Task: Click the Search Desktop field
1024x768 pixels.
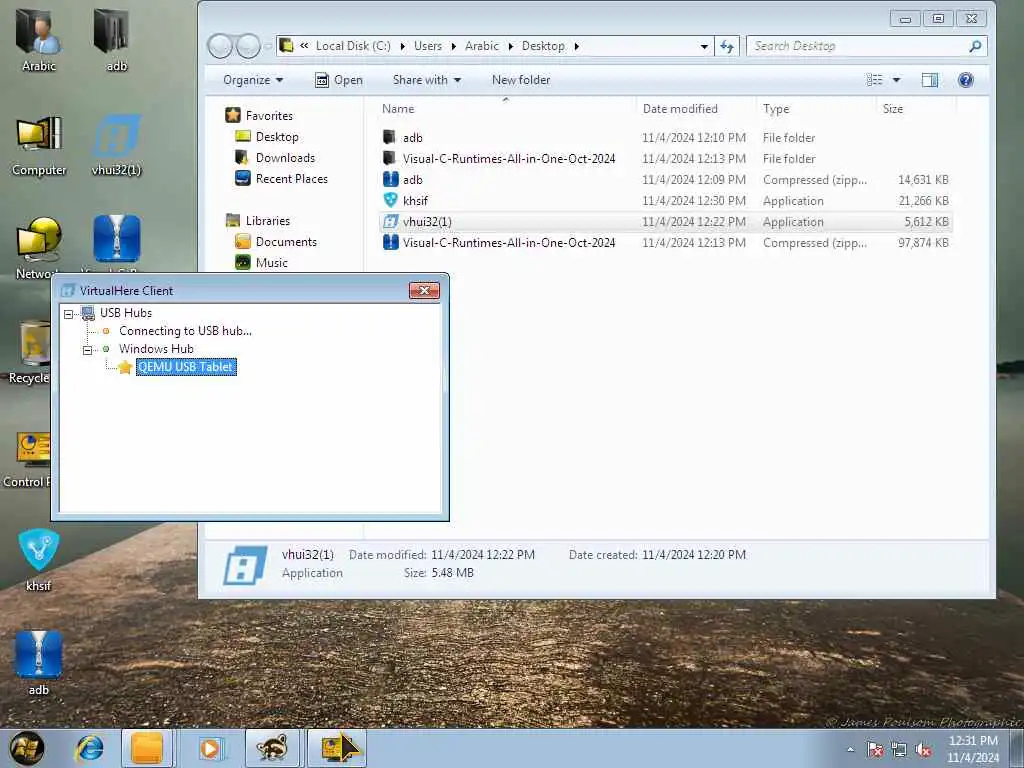Action: click(x=866, y=46)
